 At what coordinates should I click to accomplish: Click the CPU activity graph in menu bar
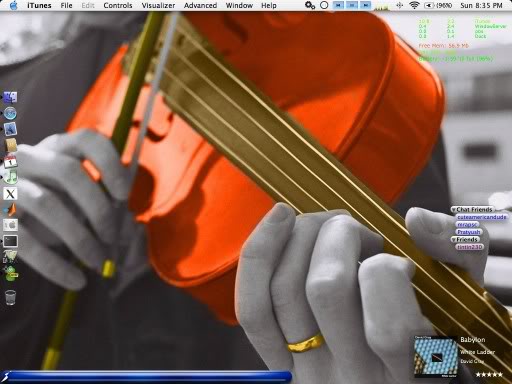click(x=382, y=6)
